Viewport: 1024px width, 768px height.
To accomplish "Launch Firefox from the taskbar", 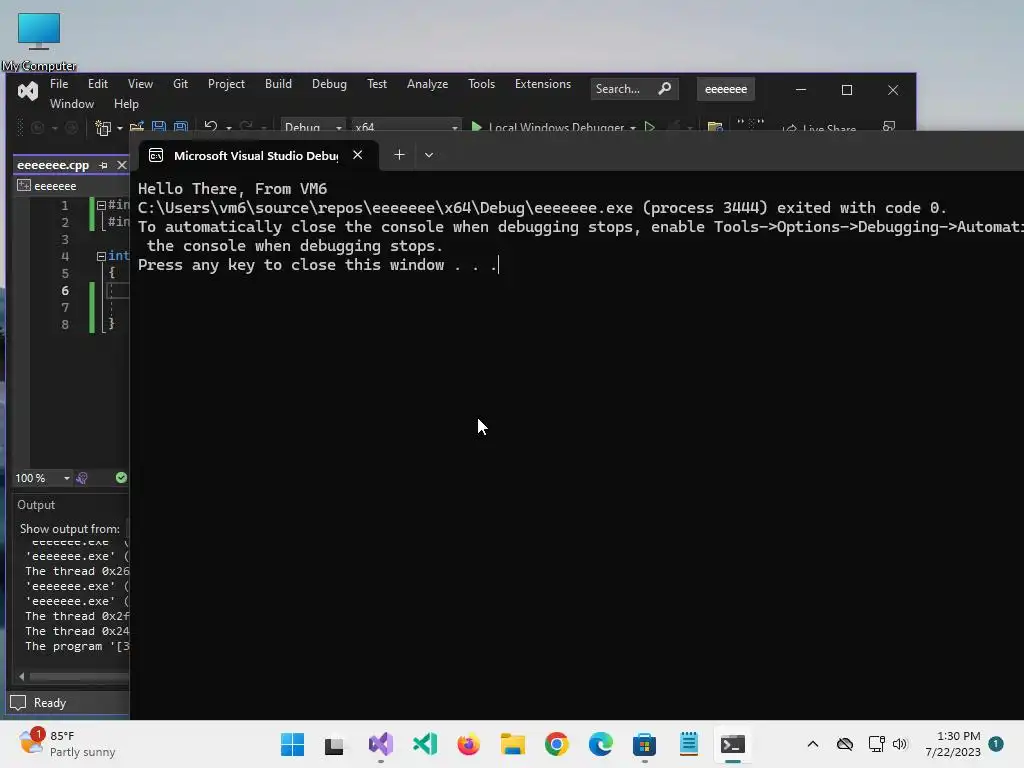I will [468, 744].
